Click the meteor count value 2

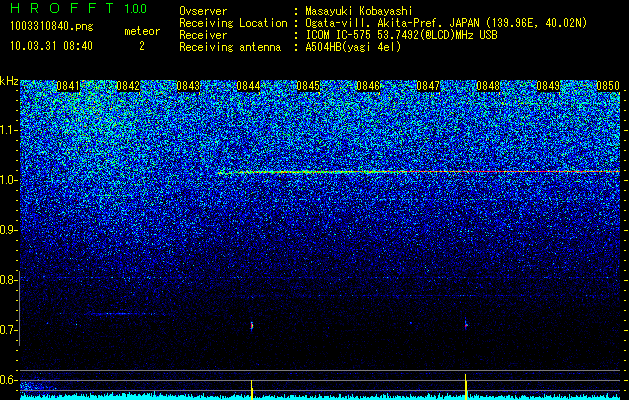click(142, 46)
